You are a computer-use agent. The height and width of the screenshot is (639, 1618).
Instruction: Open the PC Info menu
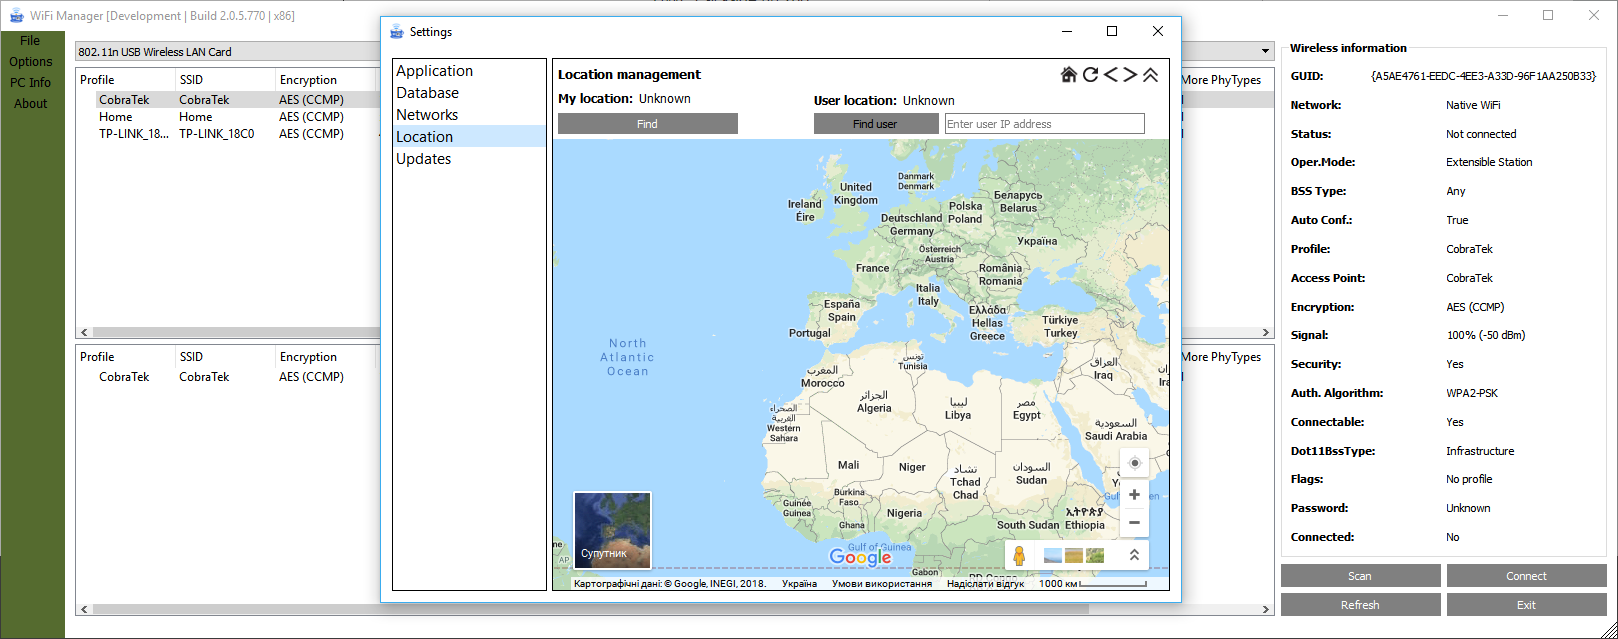pyautogui.click(x=31, y=83)
